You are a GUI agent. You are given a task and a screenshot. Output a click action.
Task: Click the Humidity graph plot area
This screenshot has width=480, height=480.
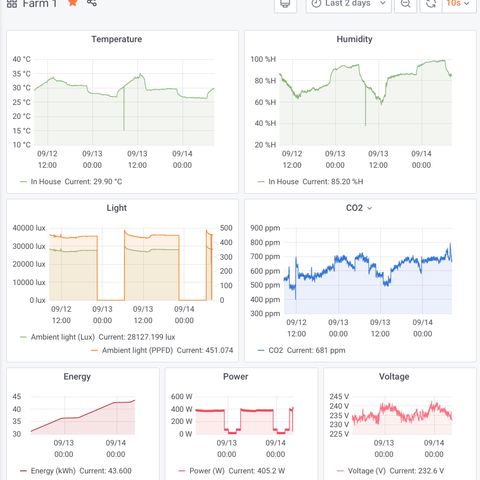[x=366, y=102]
